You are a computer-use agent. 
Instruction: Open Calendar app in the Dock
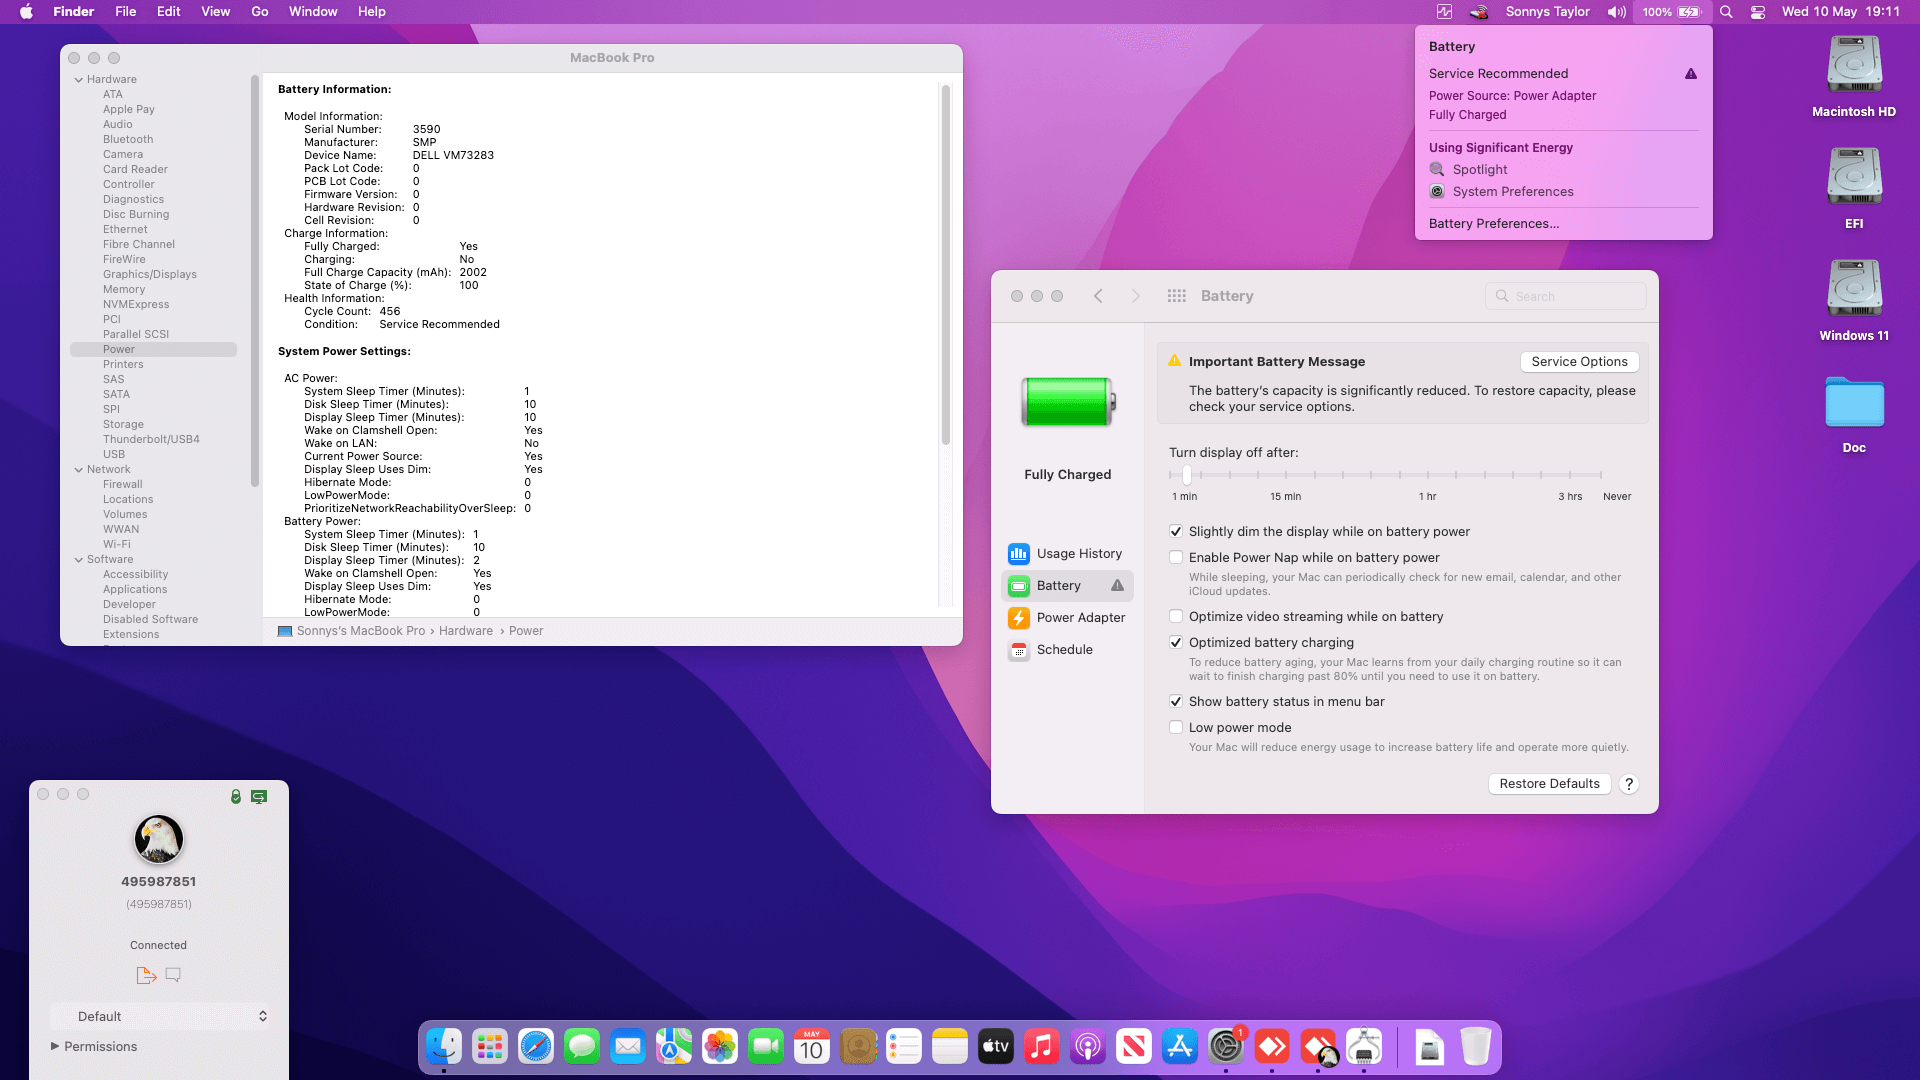click(812, 1047)
